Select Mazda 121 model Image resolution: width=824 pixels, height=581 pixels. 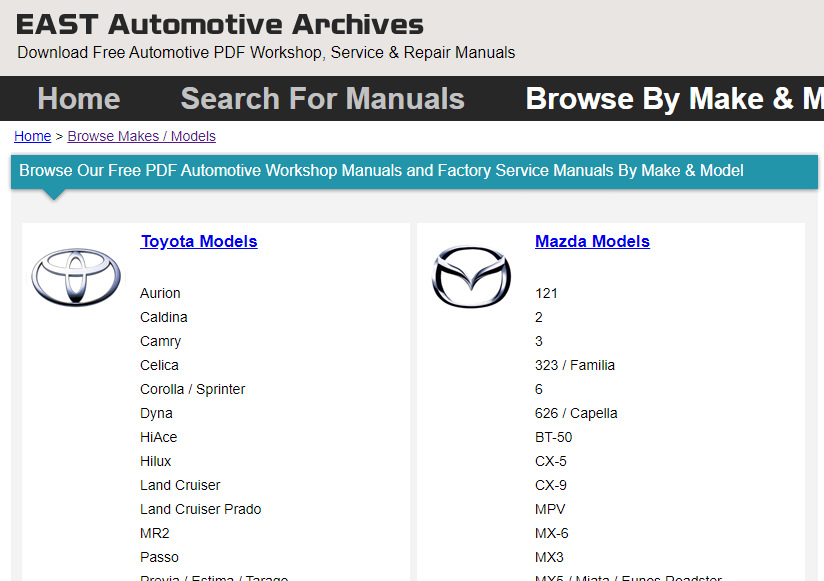546,293
